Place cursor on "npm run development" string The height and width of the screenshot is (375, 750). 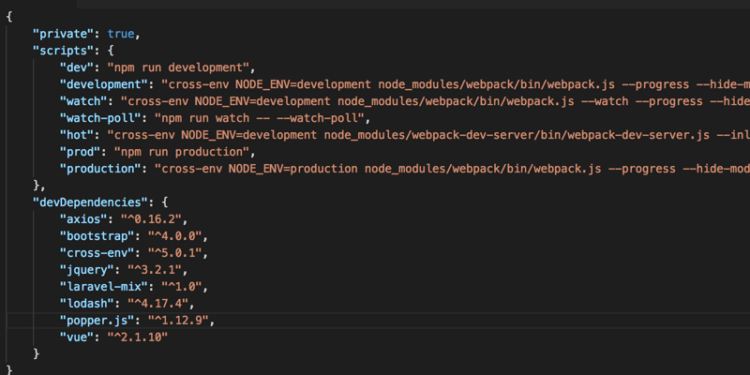[x=178, y=67]
